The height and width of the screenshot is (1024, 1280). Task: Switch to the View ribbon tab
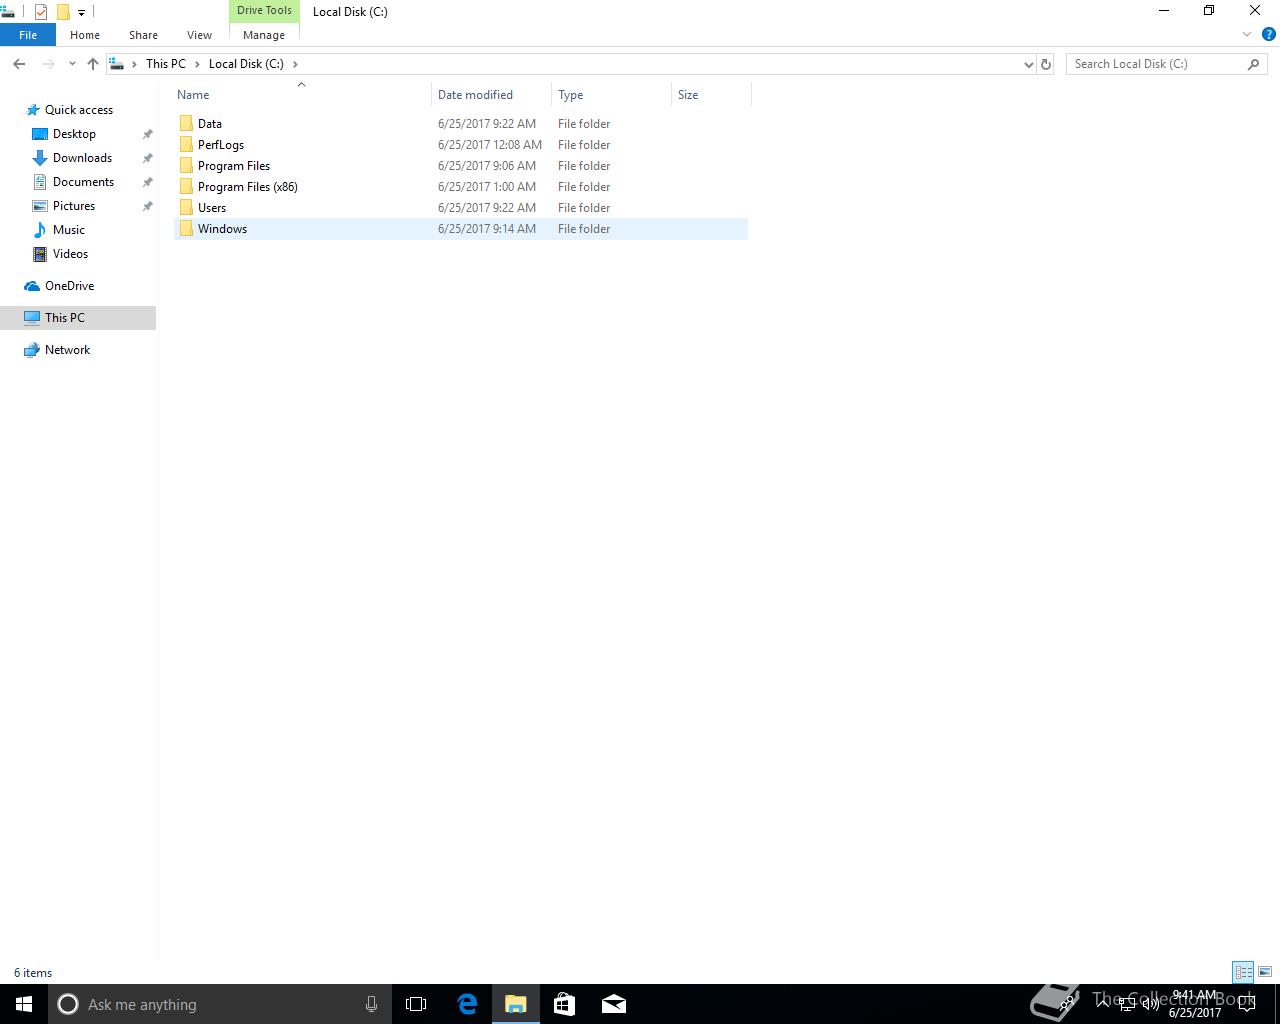point(199,35)
